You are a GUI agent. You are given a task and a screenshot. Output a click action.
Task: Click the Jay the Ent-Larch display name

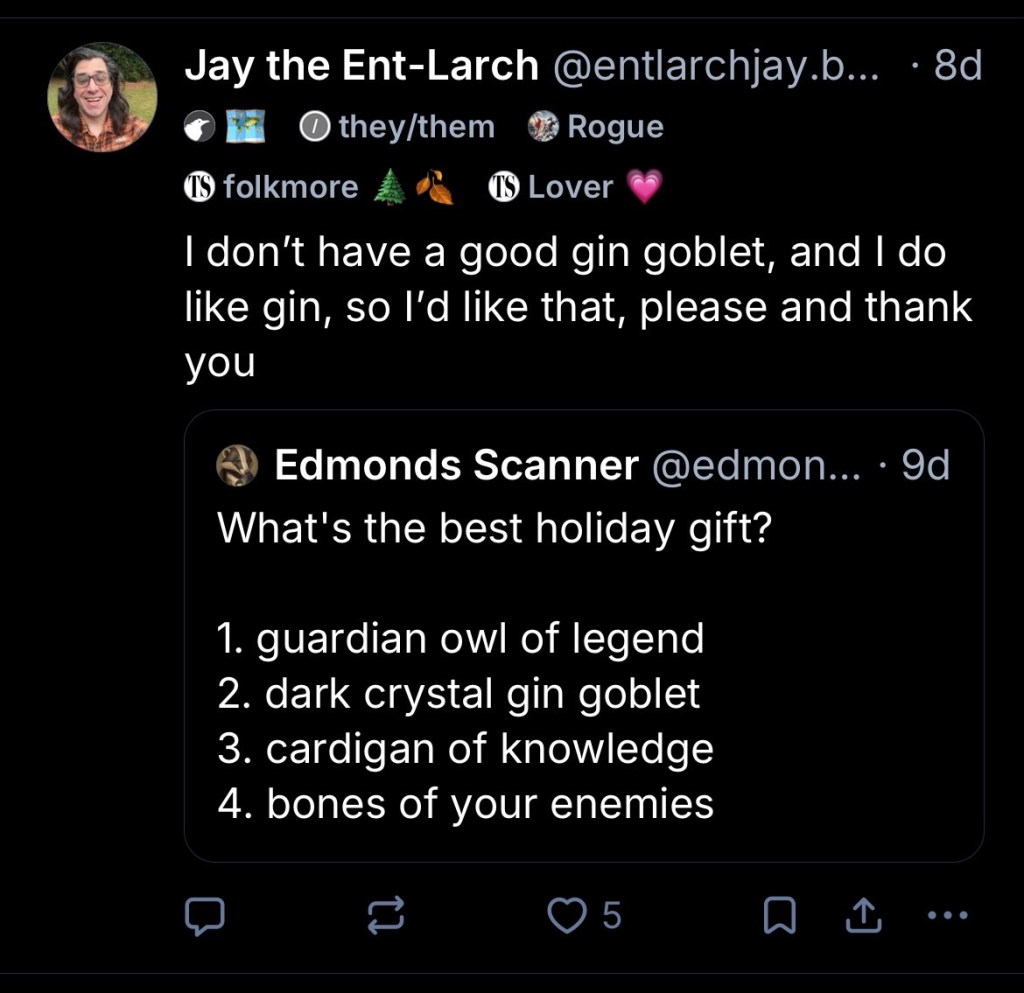pos(361,66)
